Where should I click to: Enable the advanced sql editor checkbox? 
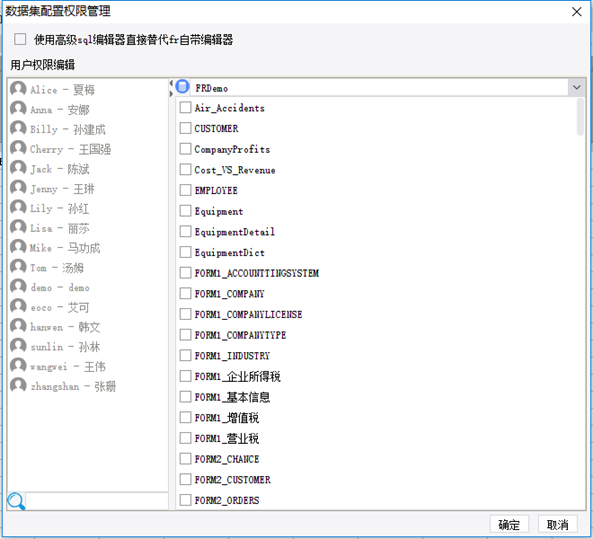20,39
